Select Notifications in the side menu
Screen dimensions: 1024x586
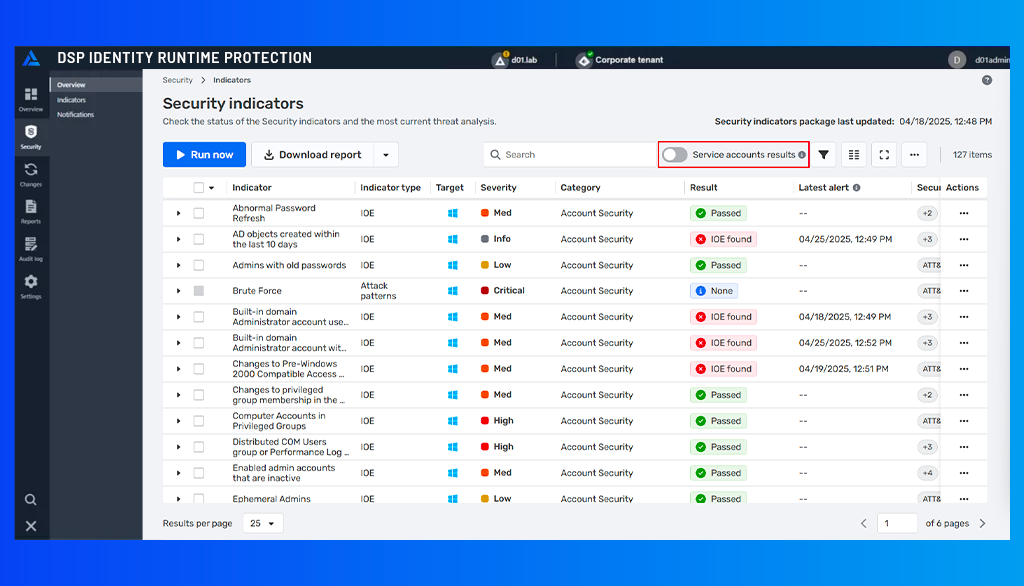pos(76,115)
